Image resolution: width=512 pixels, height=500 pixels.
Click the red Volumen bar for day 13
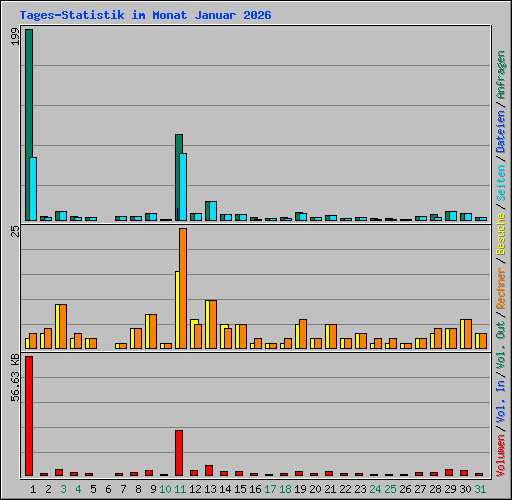click(x=209, y=471)
